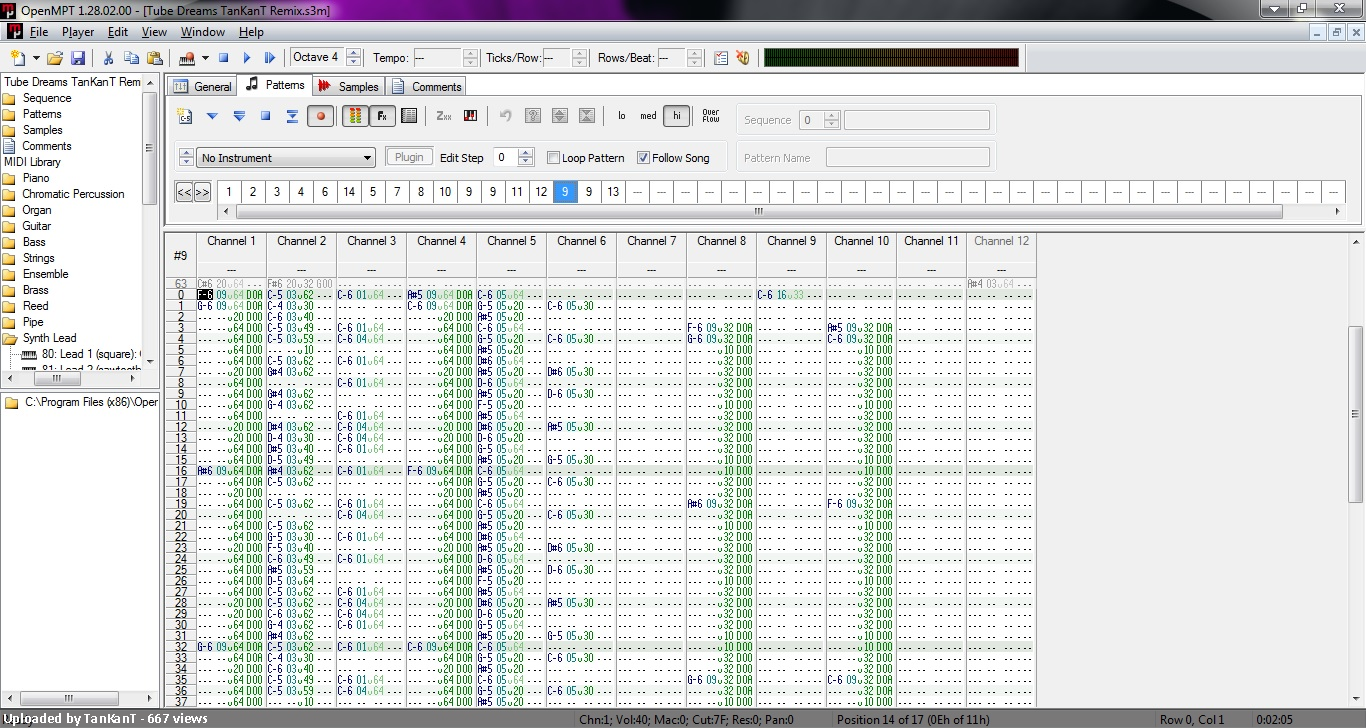Open the No Instrument dropdown
This screenshot has height=728, width=1366.
point(286,158)
